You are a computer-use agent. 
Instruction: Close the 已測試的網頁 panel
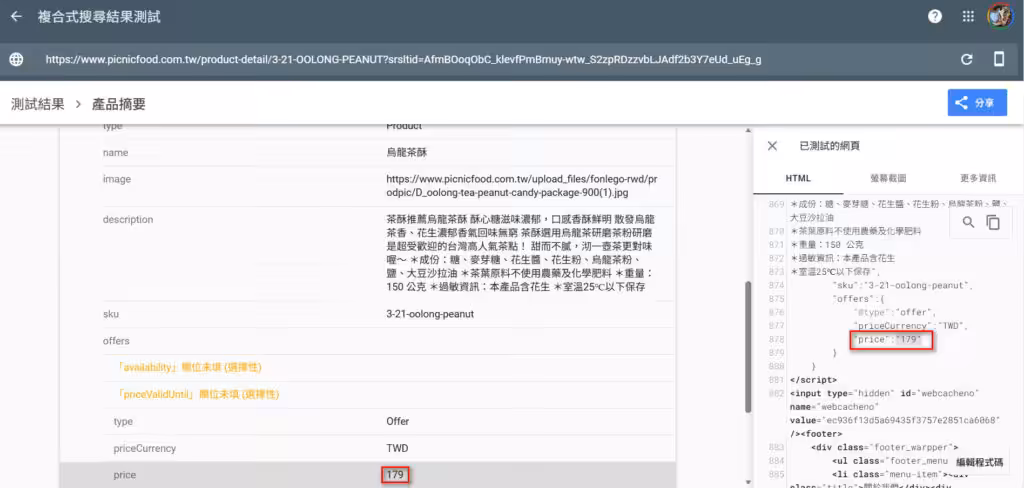pos(772,146)
